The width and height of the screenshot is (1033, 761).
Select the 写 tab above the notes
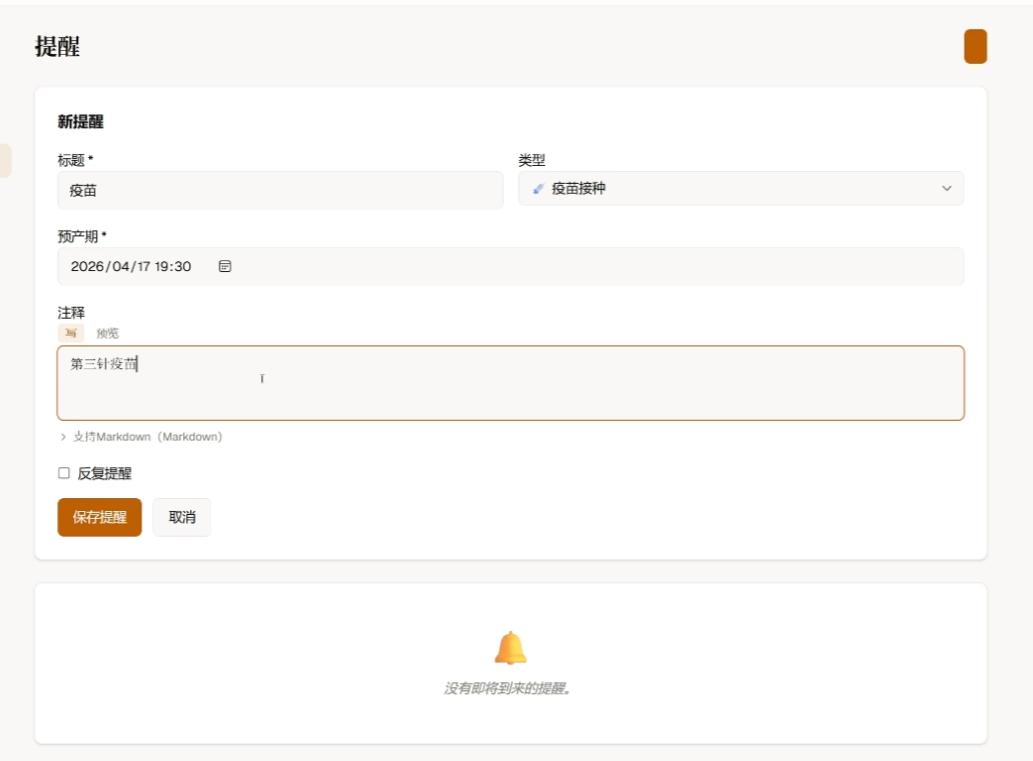(x=71, y=333)
